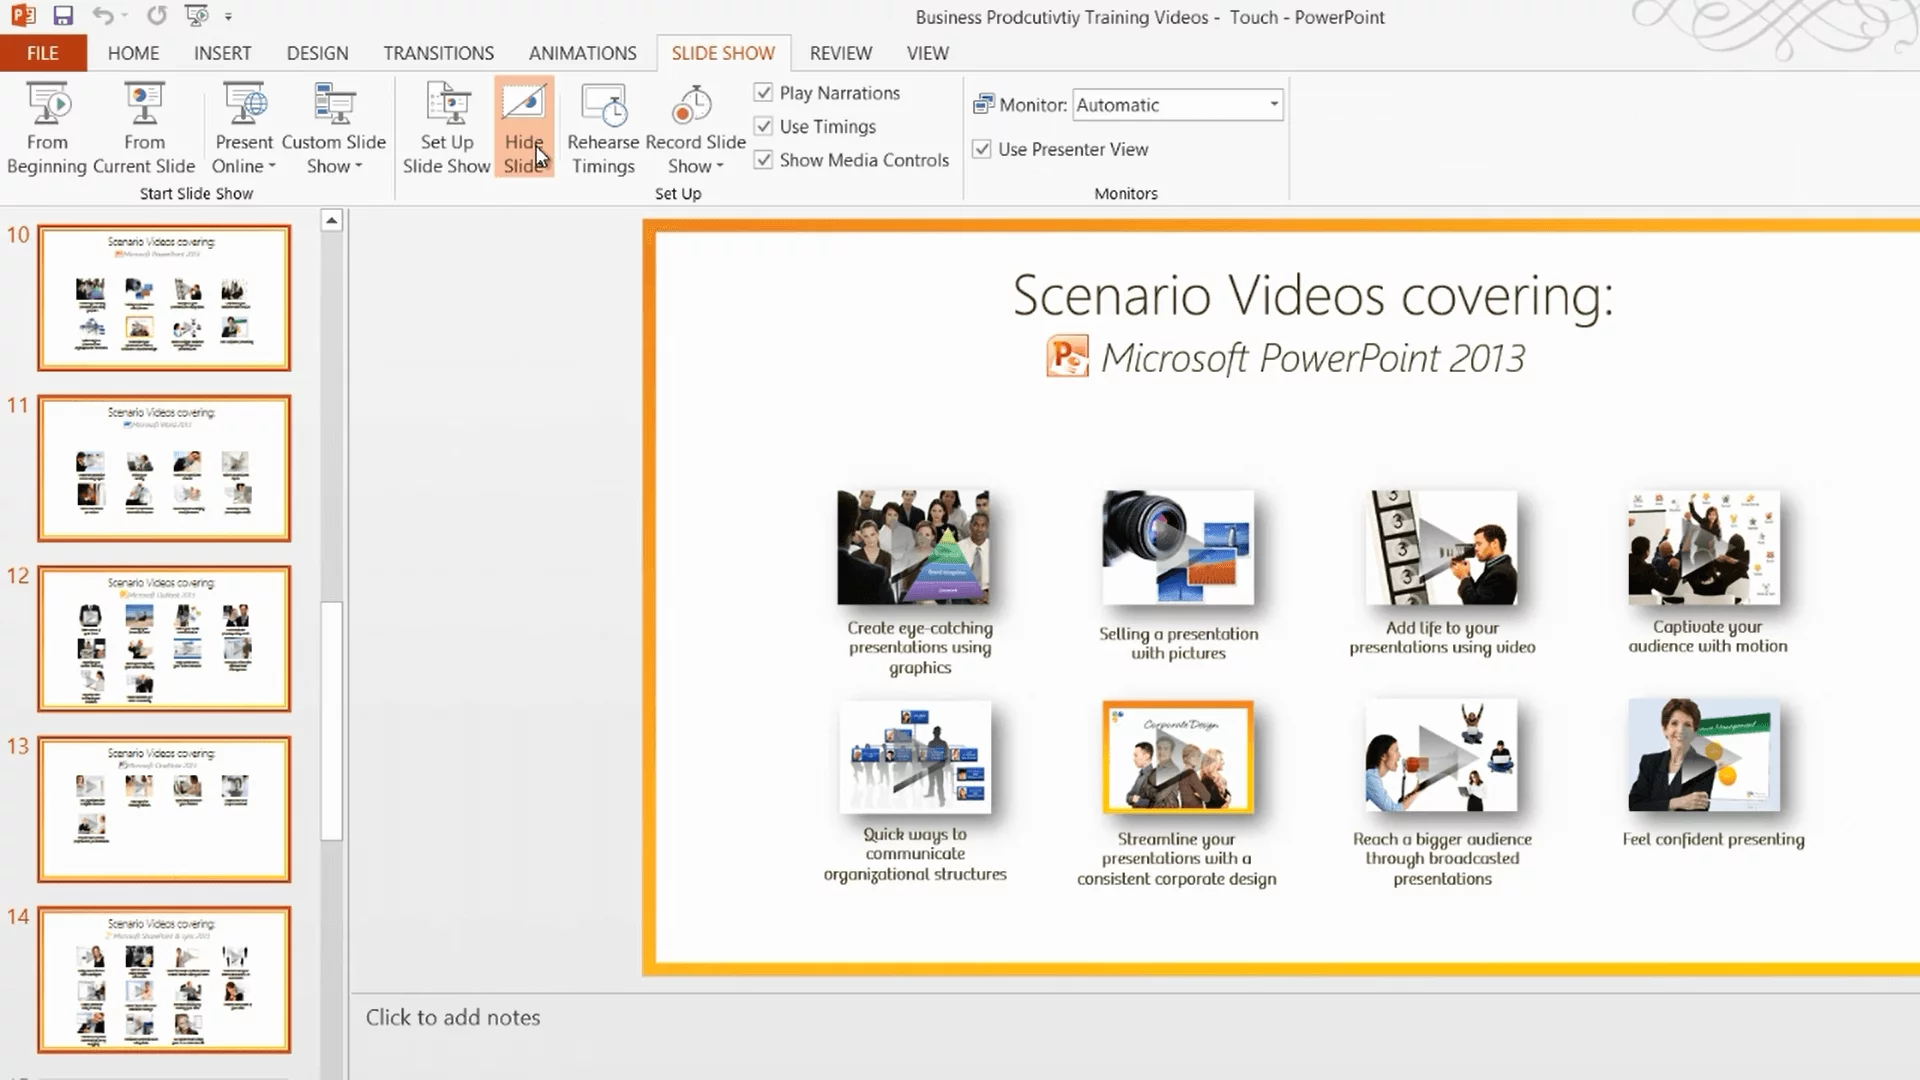This screenshot has width=1920, height=1080.
Task: Click the Save icon in Quick Access toolbar
Action: pos(63,16)
